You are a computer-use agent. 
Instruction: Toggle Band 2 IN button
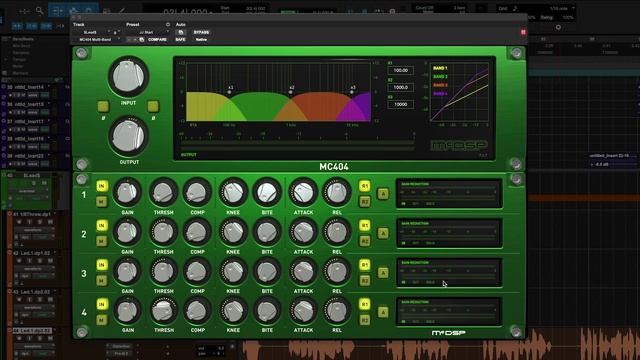[x=102, y=225]
